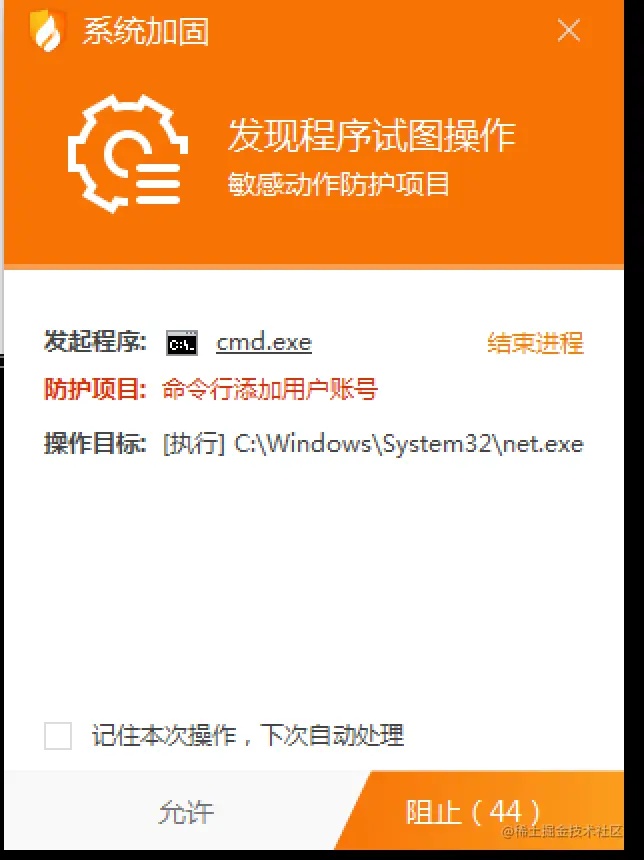Click the [执行] action tag

[x=194, y=443]
